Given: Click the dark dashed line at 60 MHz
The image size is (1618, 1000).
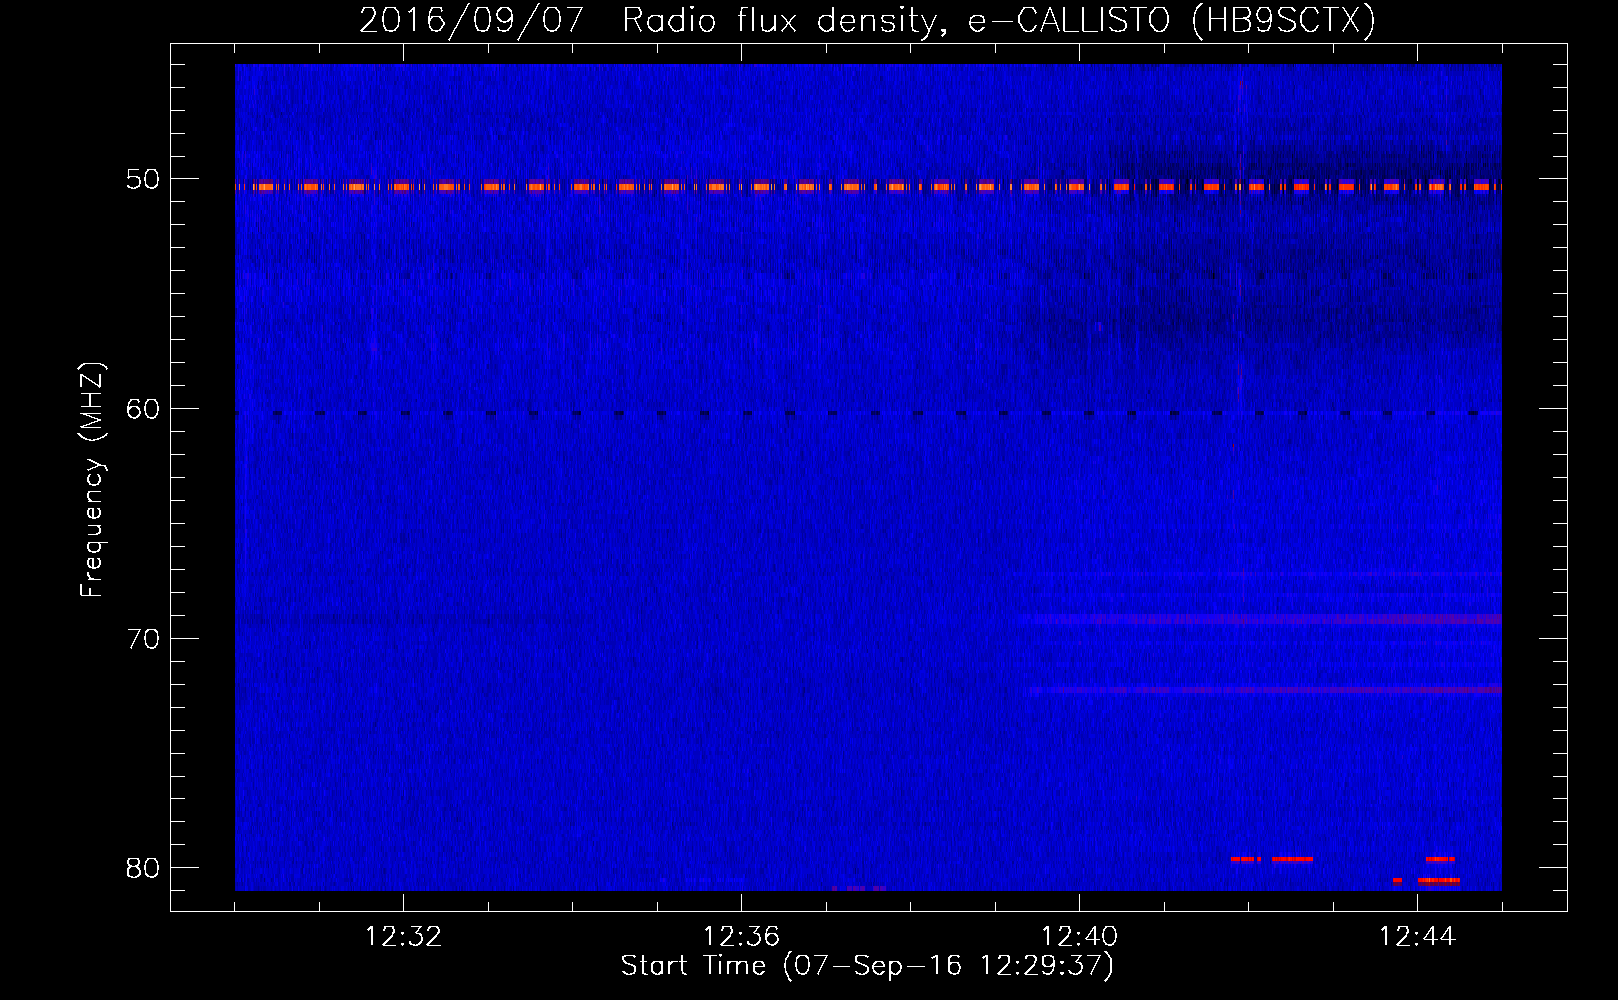Looking at the screenshot, I should click(868, 413).
